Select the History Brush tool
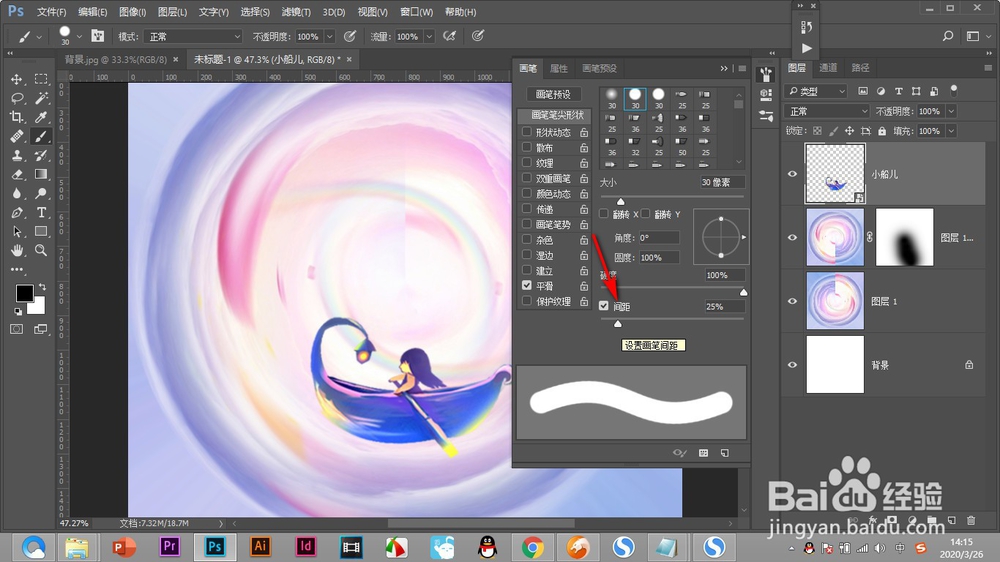The image size is (1000, 562). coord(41,156)
